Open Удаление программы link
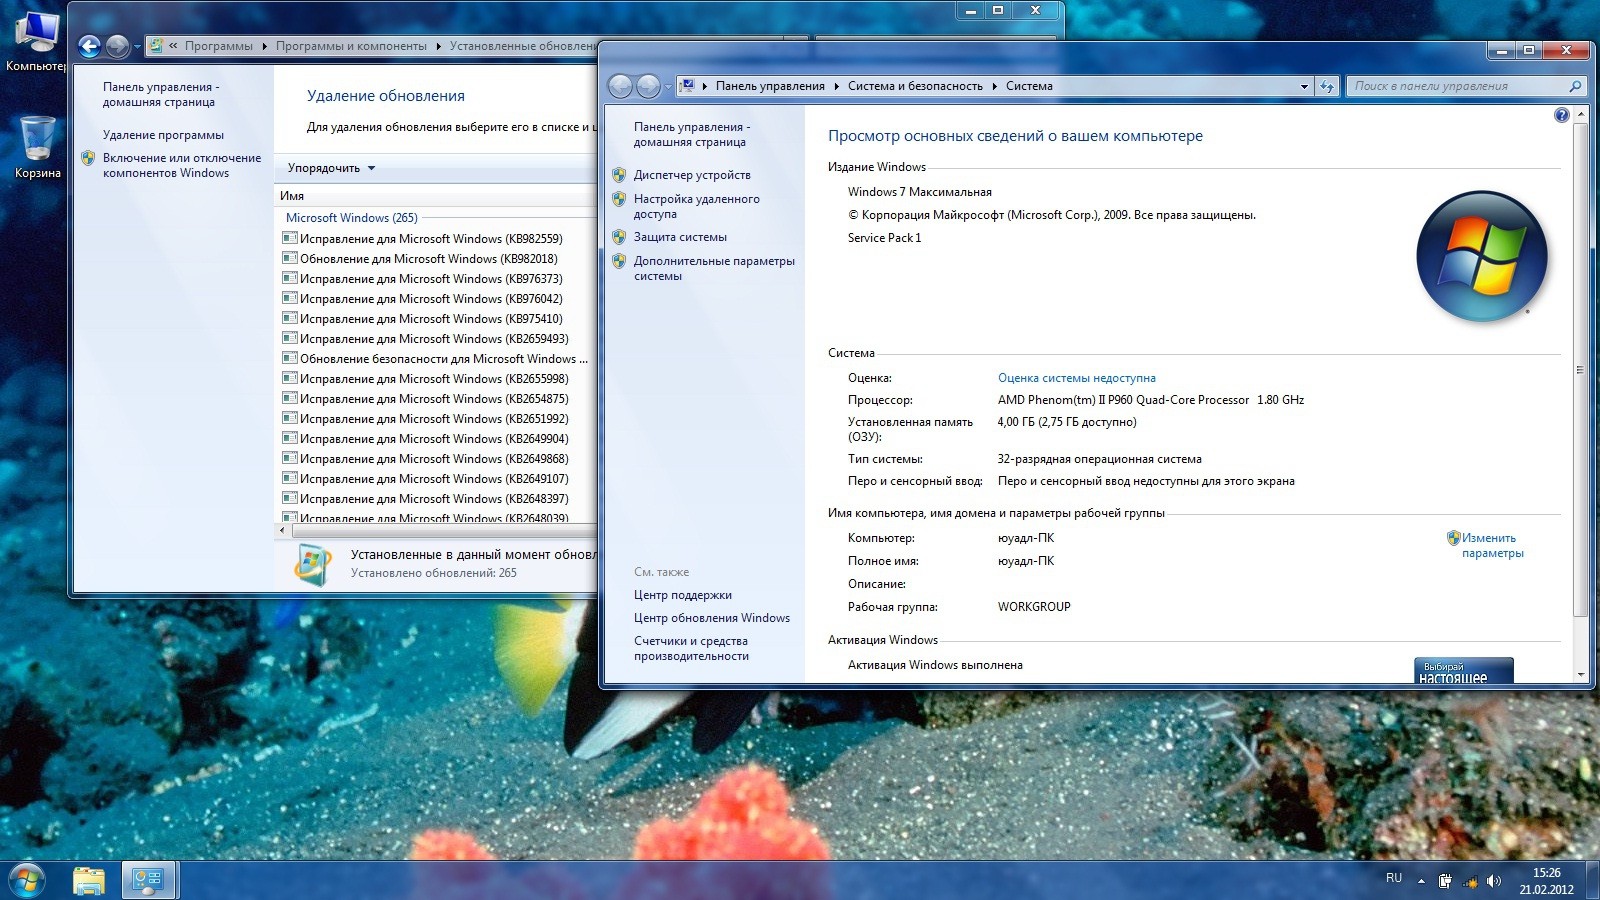The width and height of the screenshot is (1600, 900). point(163,135)
